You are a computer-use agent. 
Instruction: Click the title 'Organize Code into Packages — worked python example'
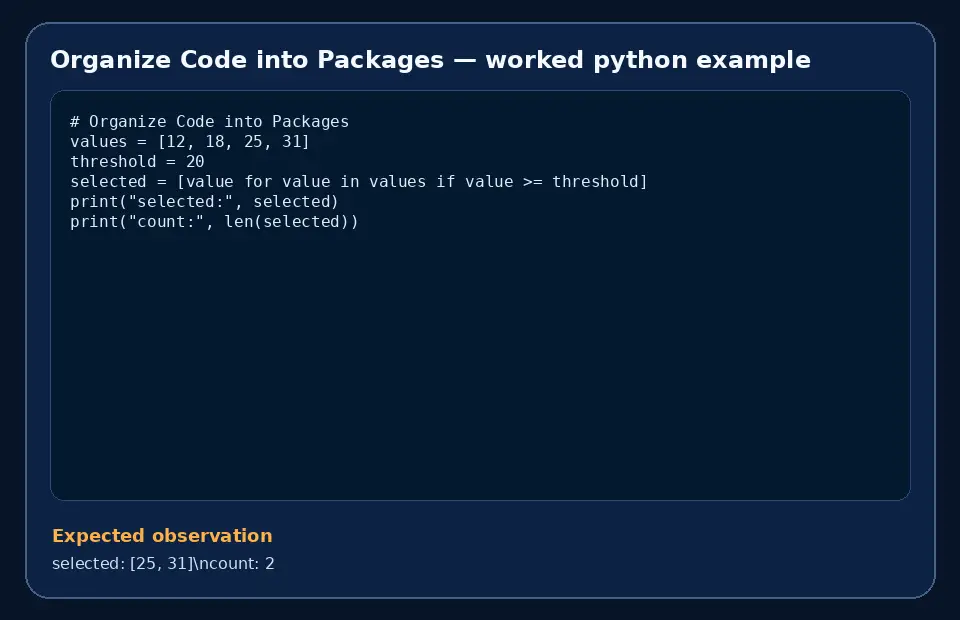click(x=430, y=60)
